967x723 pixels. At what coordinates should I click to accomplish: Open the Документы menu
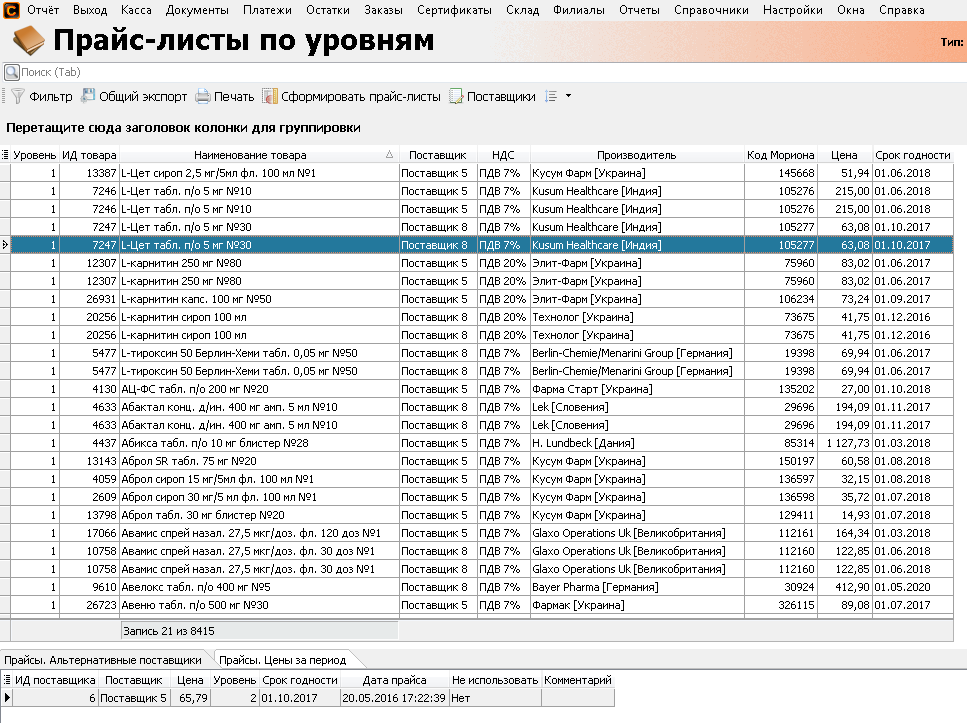(x=196, y=10)
